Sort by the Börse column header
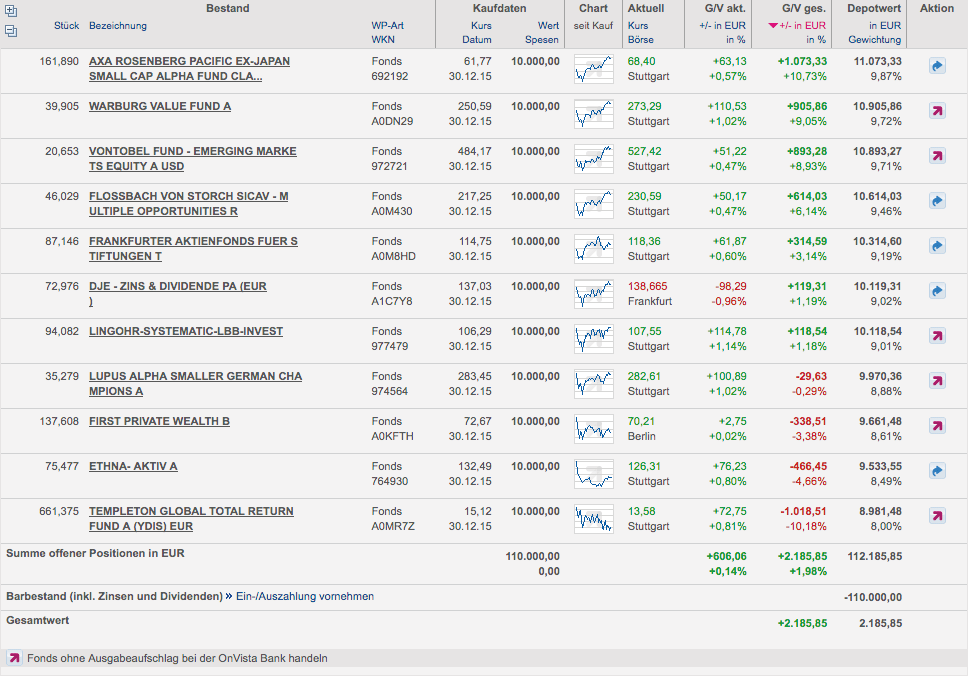The width and height of the screenshot is (970, 677). [x=641, y=40]
